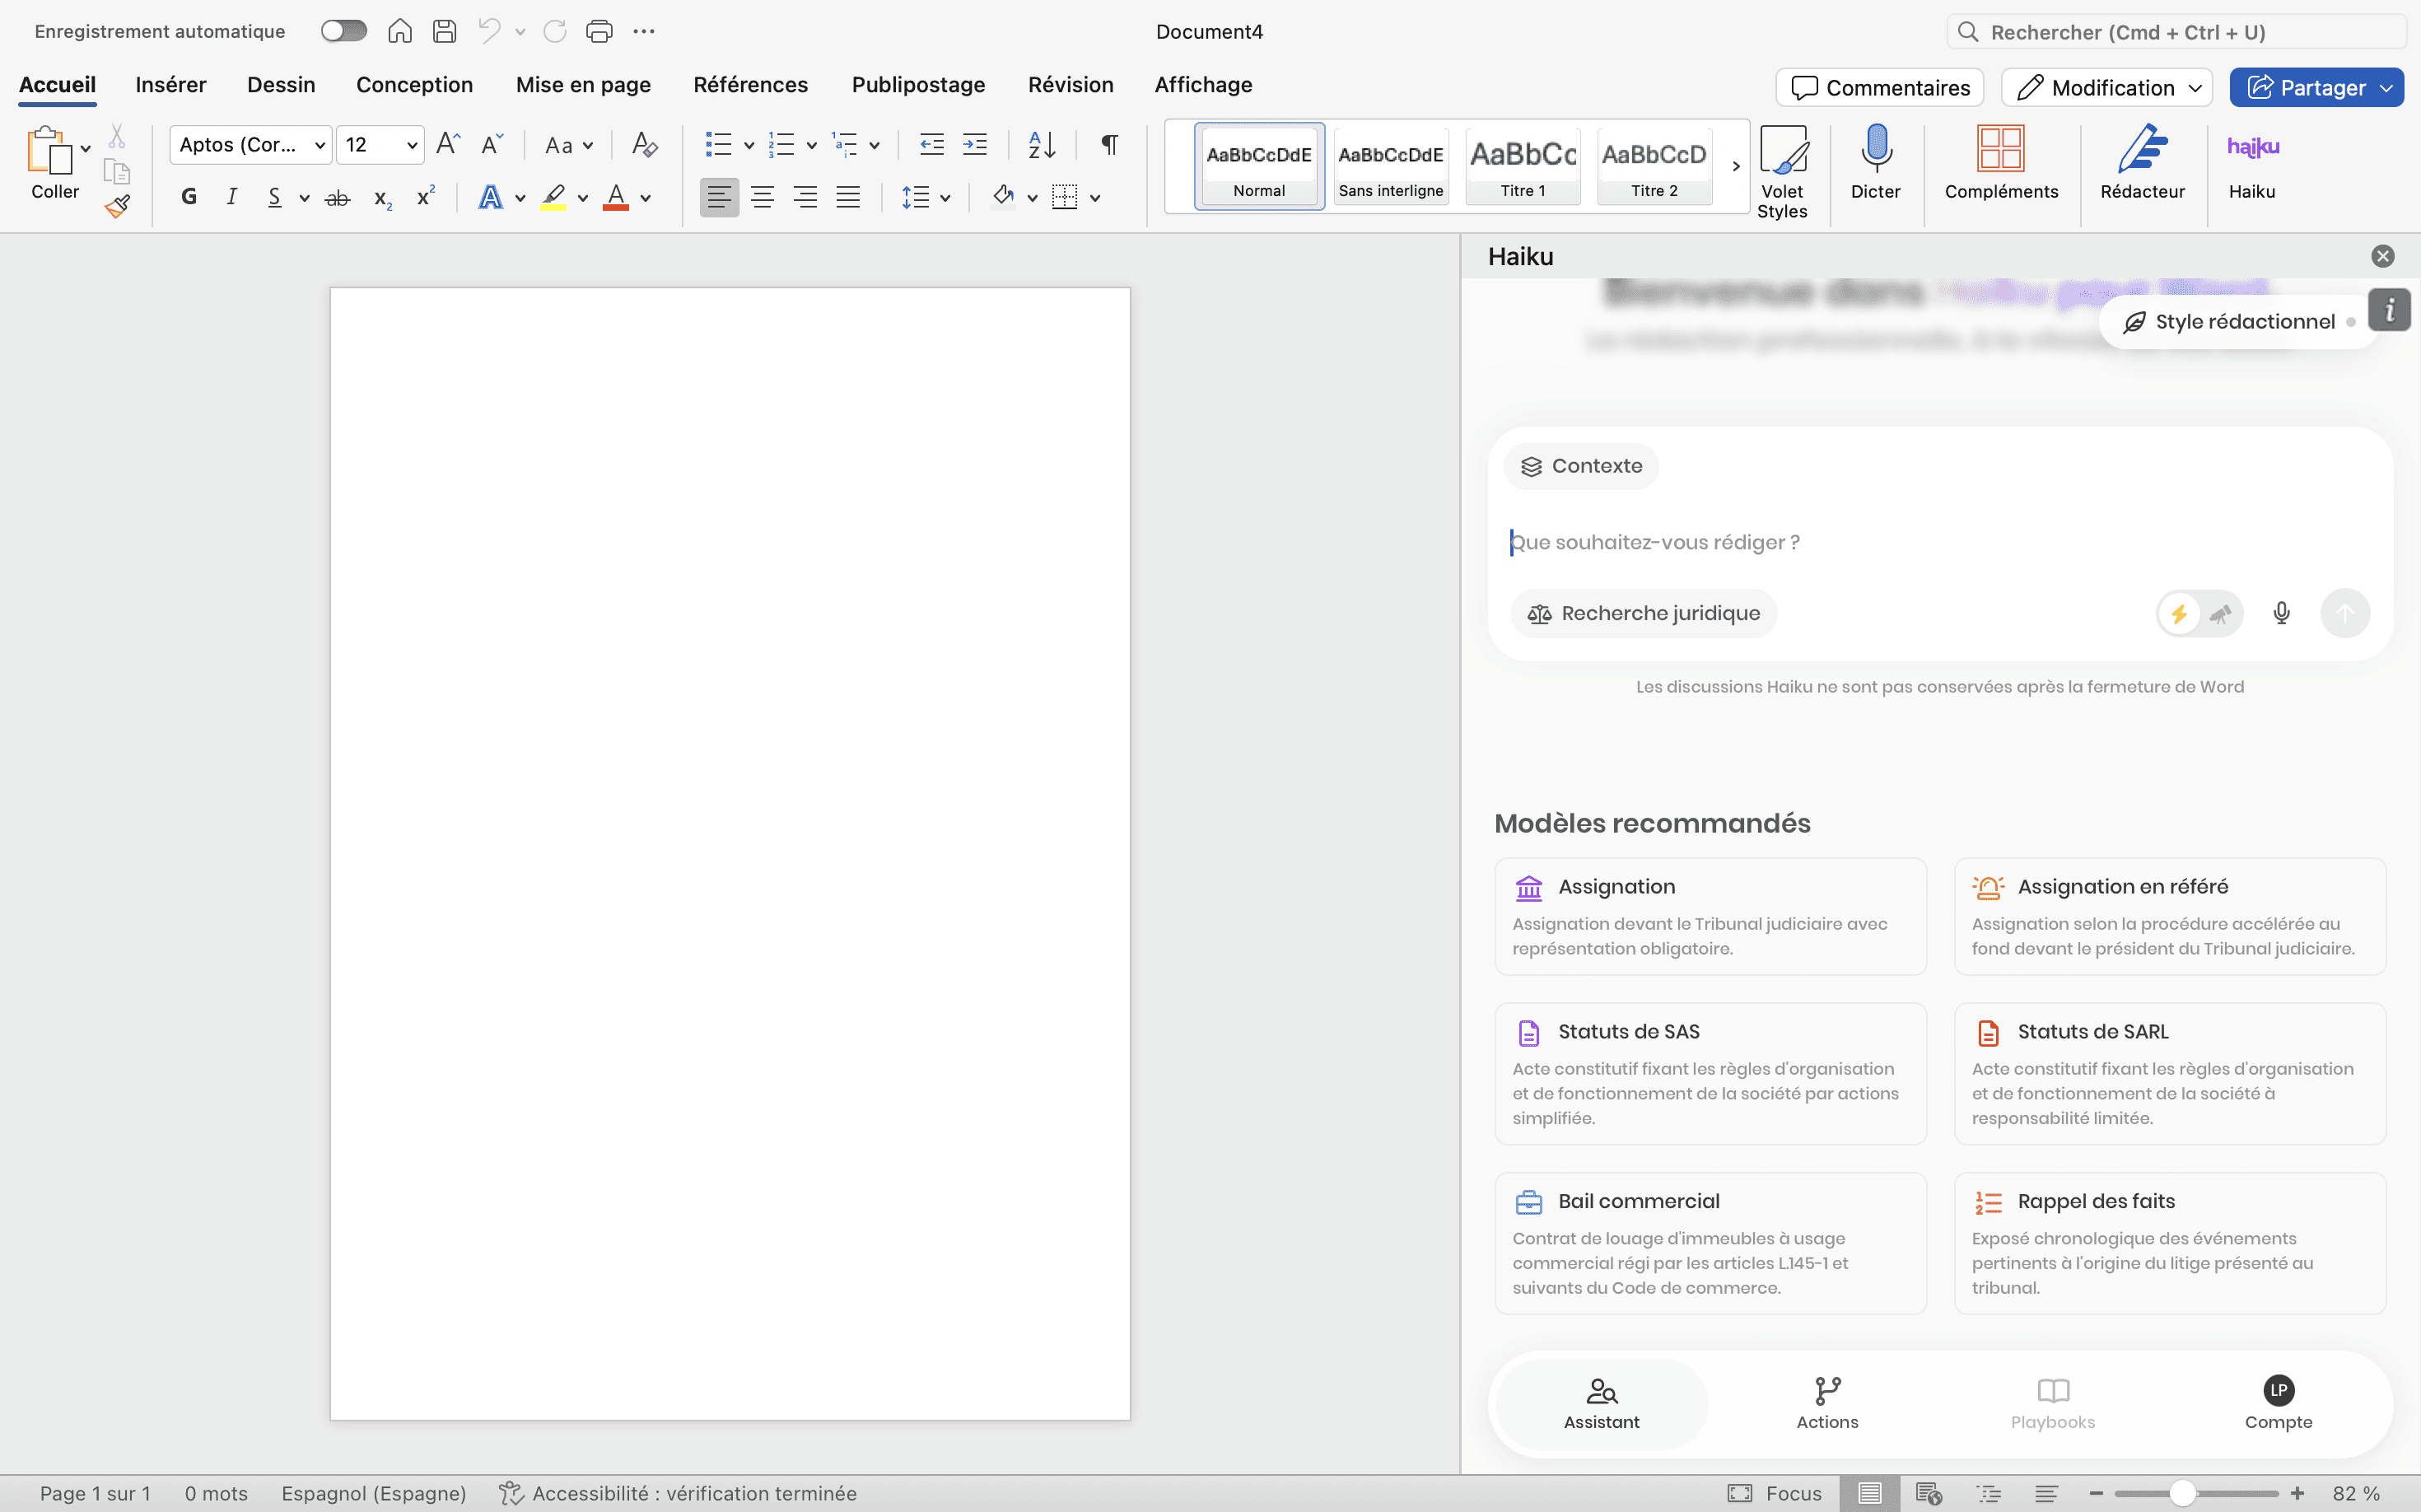Click the print icon in title bar
The height and width of the screenshot is (1512, 2421).
[x=599, y=31]
